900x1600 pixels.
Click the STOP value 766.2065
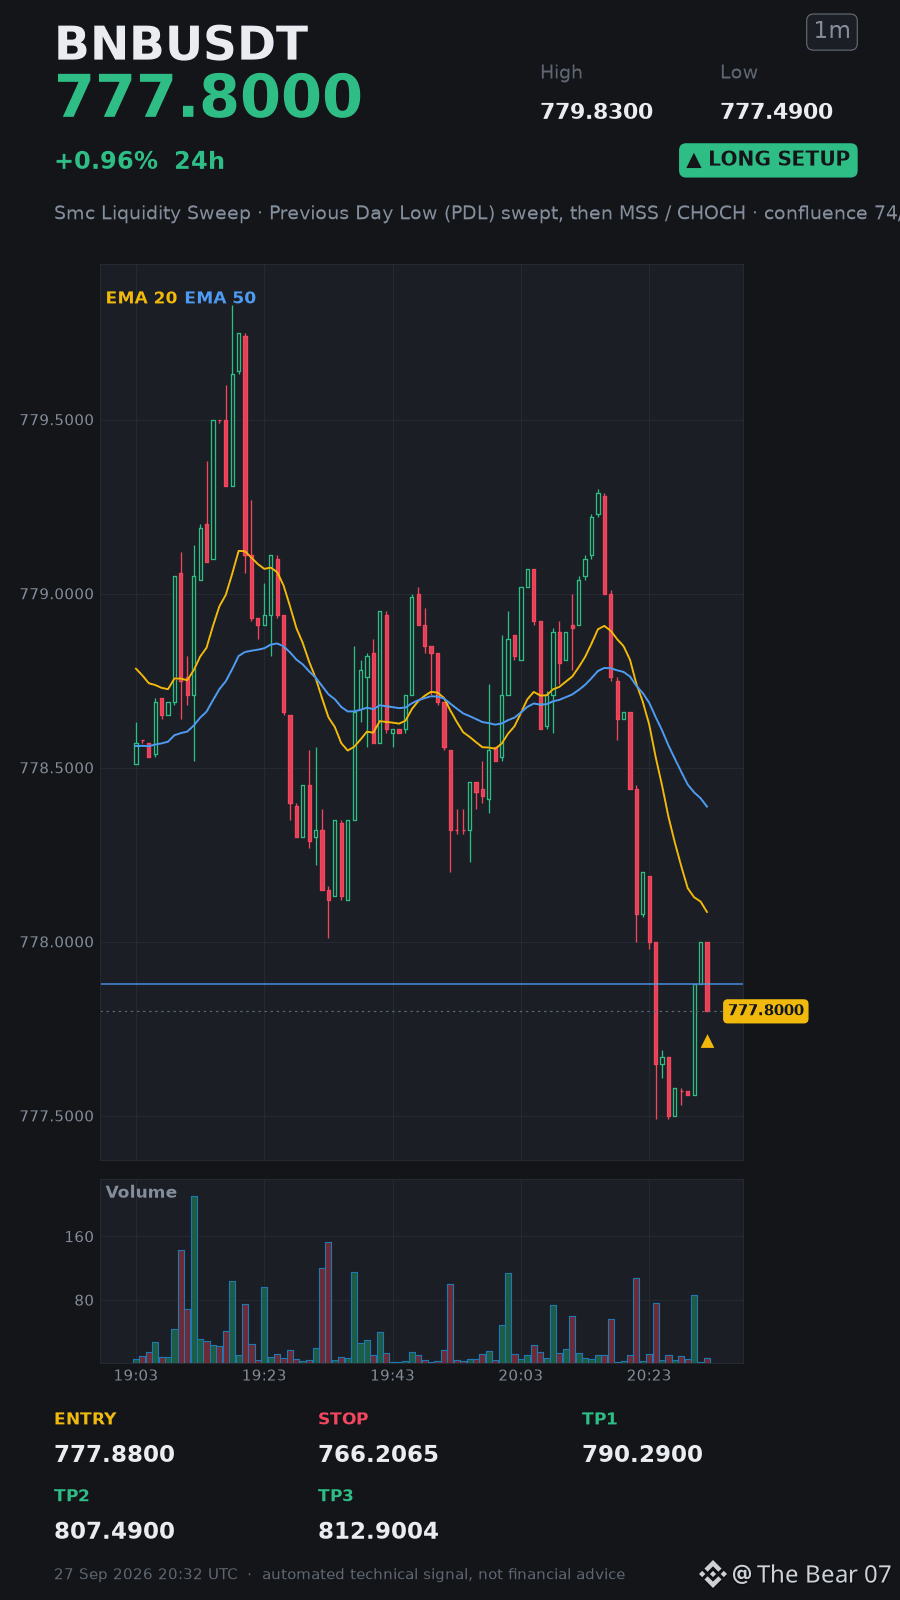tap(378, 1454)
